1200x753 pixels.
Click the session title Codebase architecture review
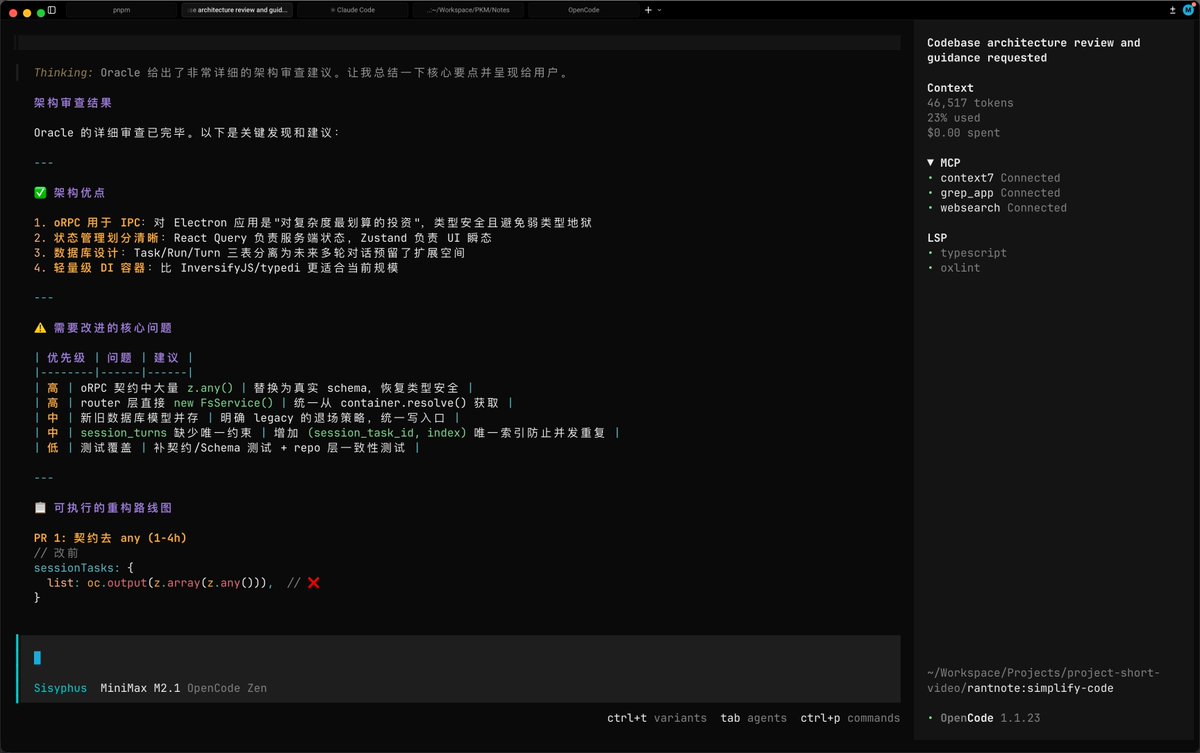(x=1033, y=50)
